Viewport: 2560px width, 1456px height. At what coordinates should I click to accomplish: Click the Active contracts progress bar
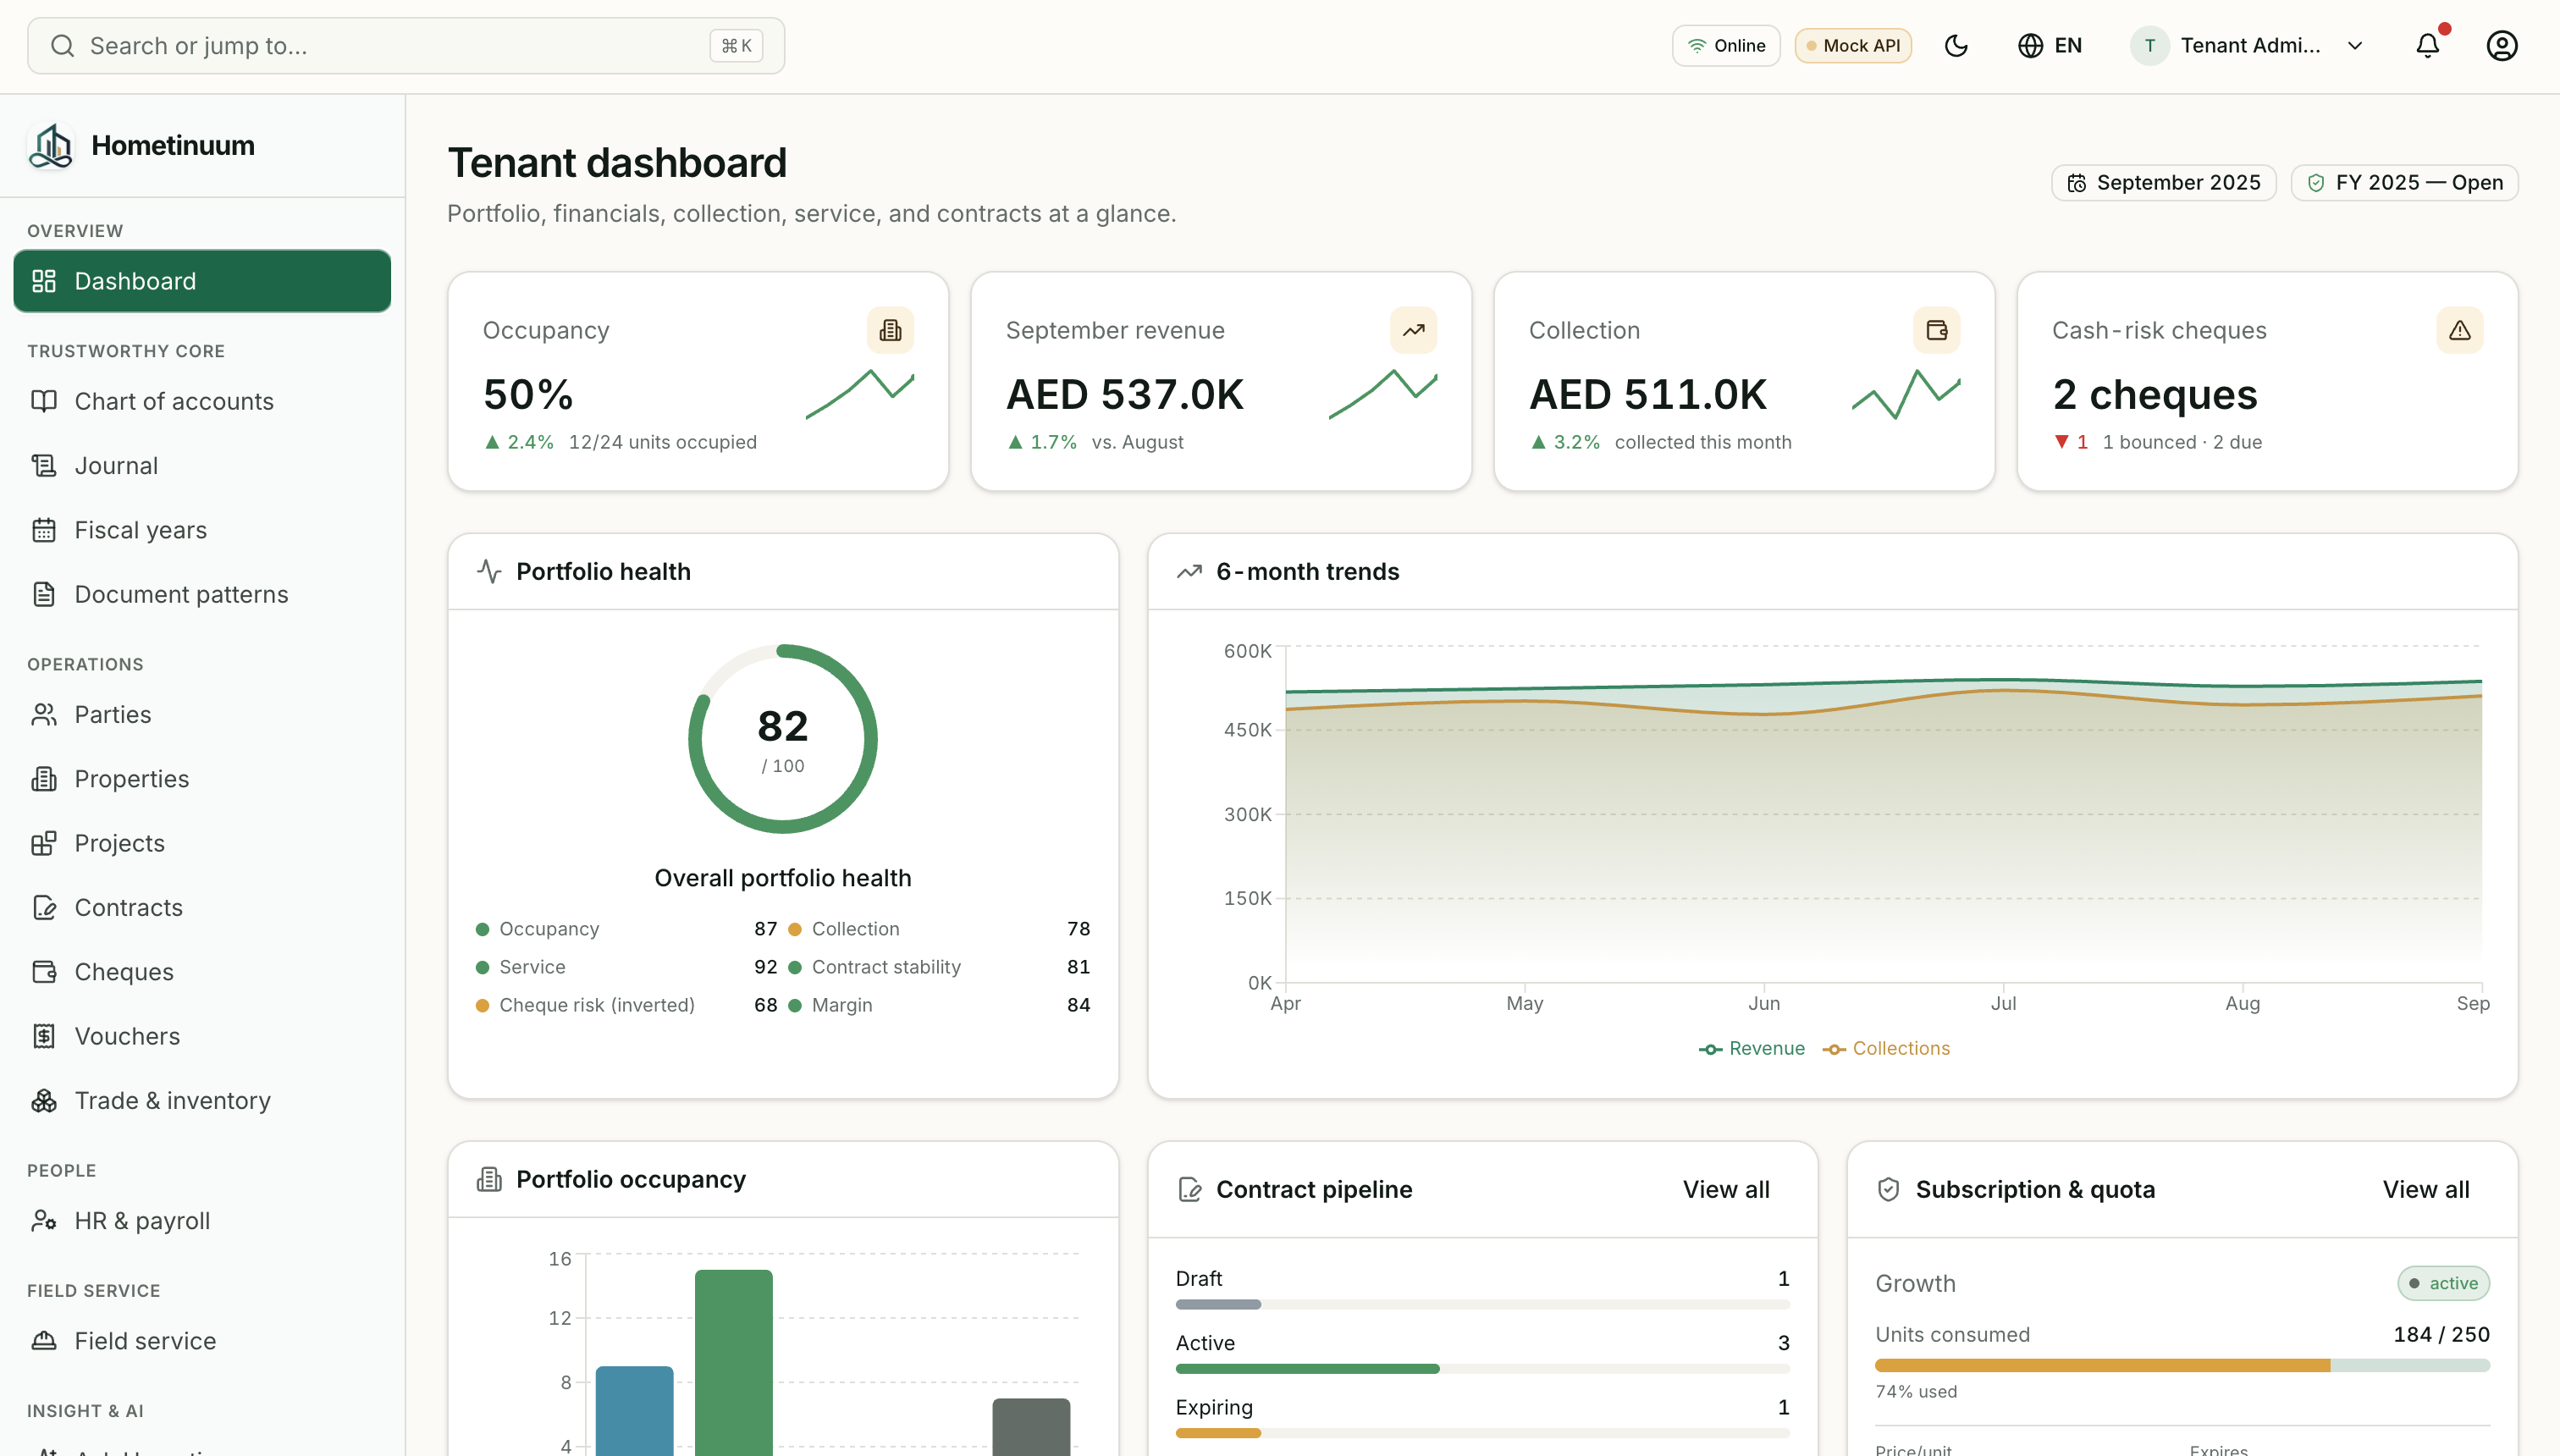tap(1482, 1369)
